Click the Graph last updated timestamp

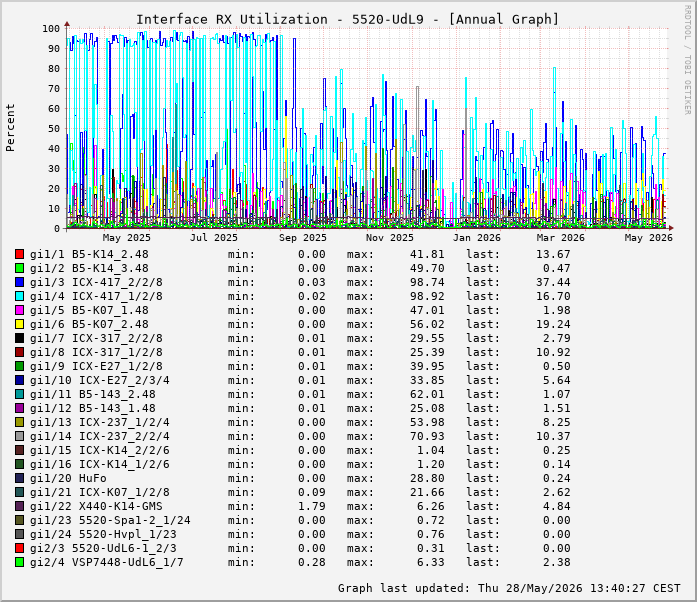509,588
